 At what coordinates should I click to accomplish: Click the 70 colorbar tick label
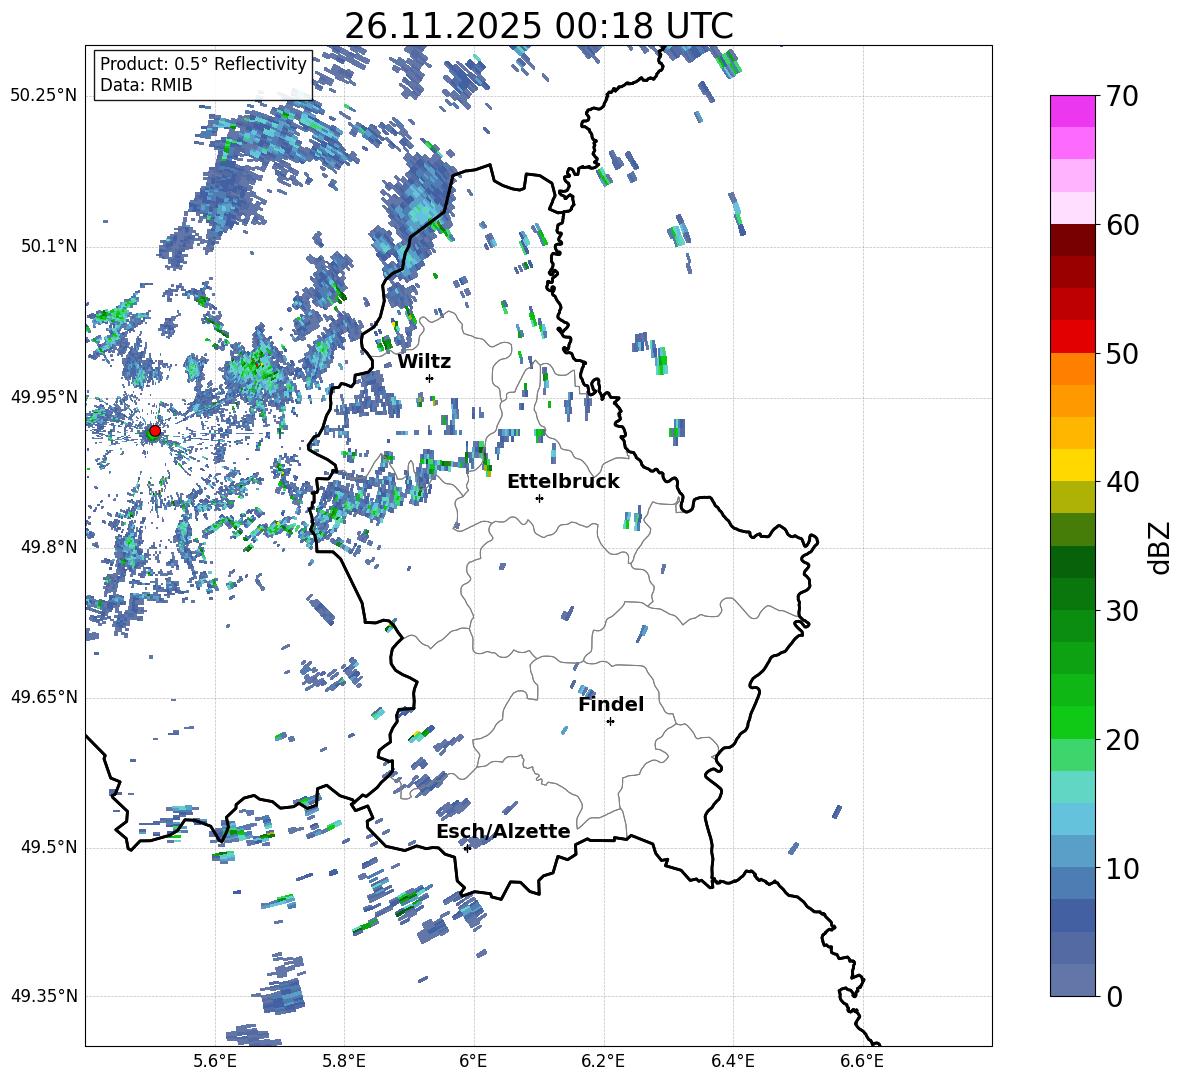pos(1122,96)
